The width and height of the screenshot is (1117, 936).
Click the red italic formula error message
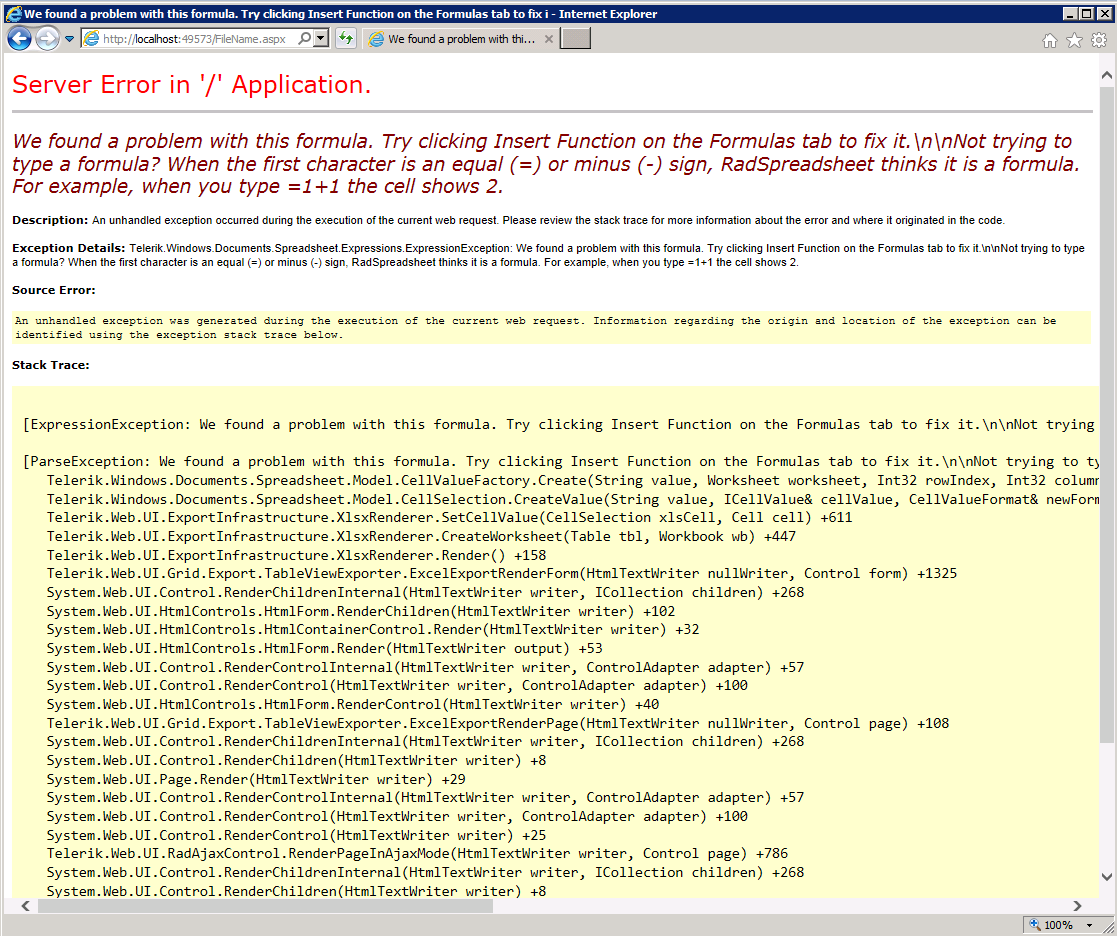[546, 164]
